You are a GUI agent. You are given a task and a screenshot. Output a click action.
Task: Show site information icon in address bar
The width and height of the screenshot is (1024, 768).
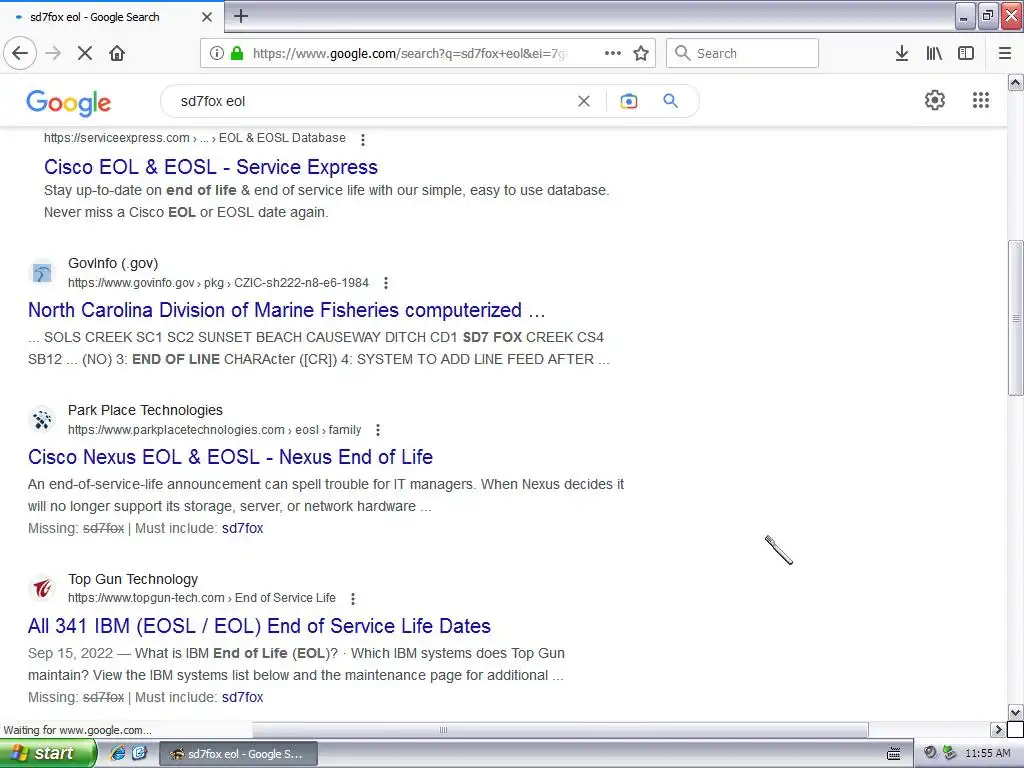point(217,53)
